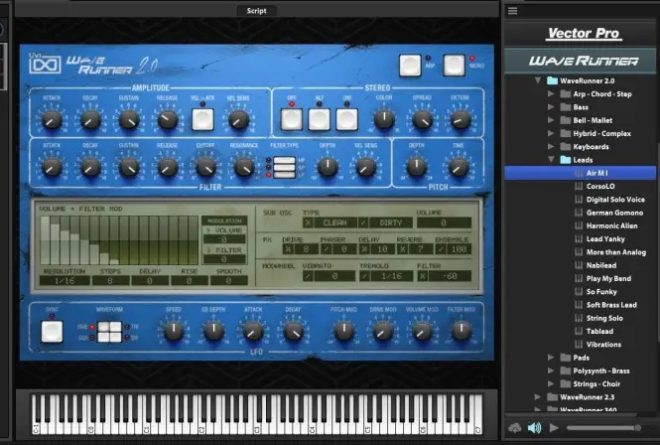Click the preset icon beside CorsoLO
This screenshot has height=445, width=660.
pos(579,186)
